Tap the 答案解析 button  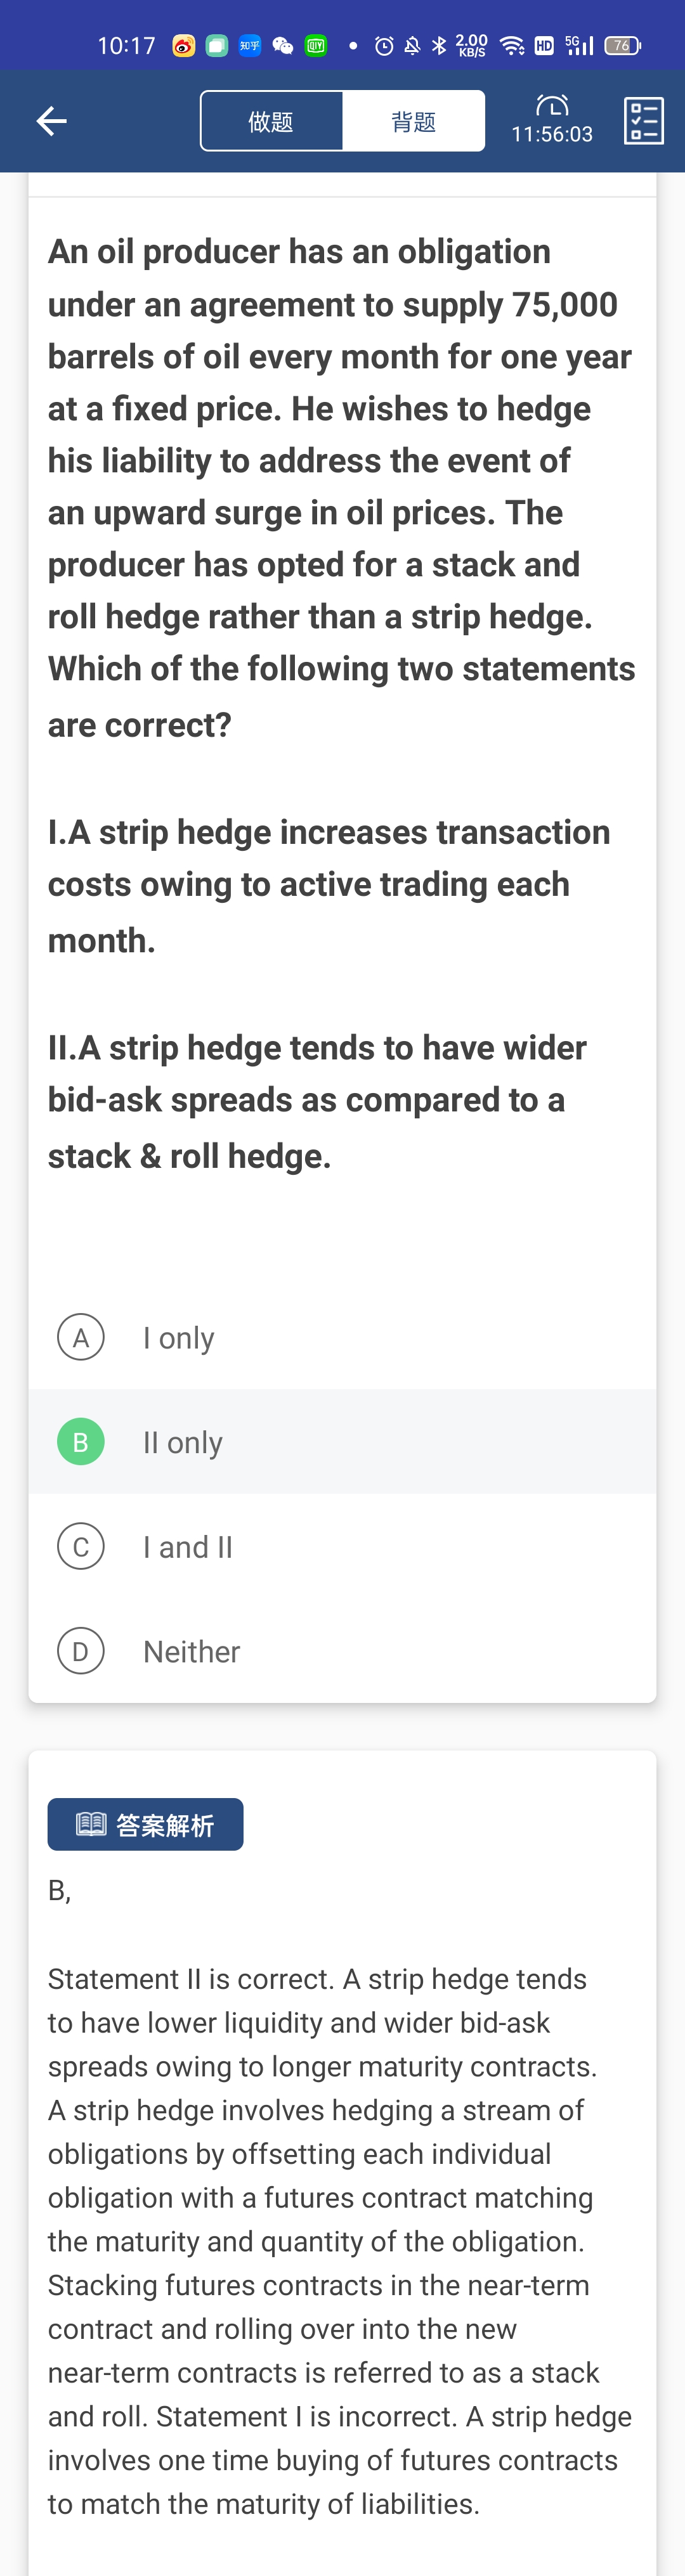146,1824
